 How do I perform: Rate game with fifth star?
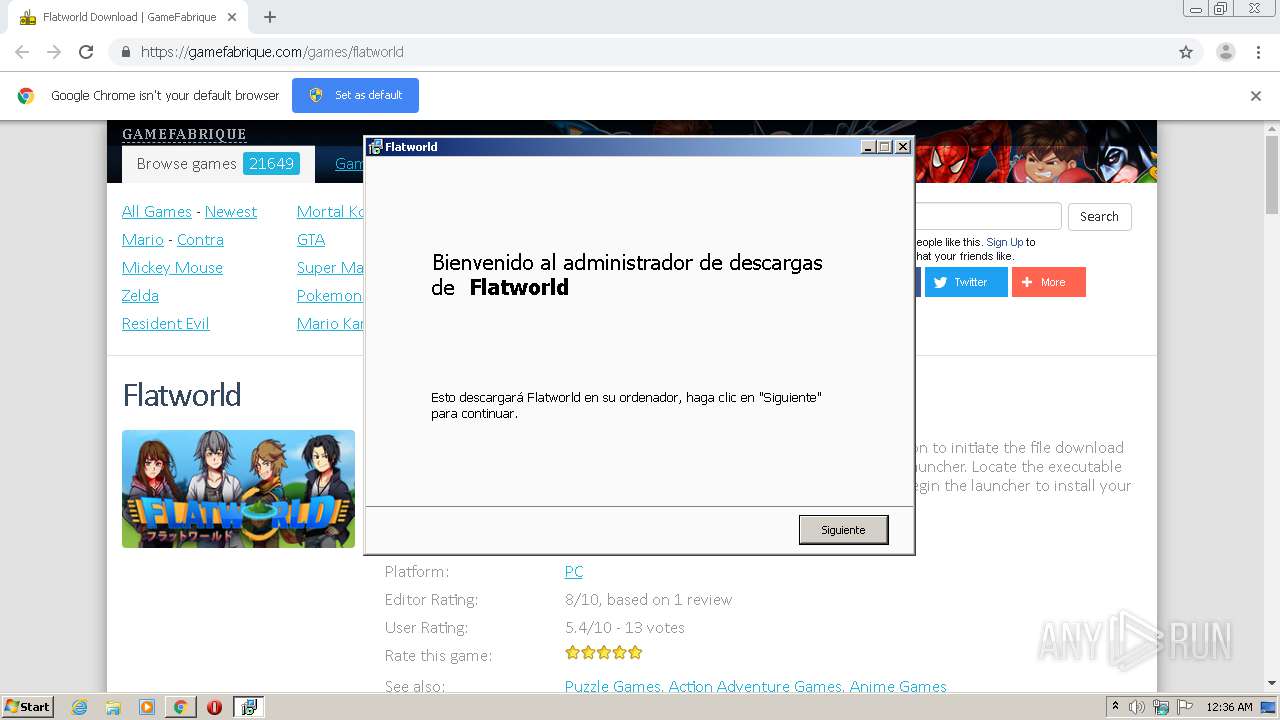pyautogui.click(x=635, y=653)
